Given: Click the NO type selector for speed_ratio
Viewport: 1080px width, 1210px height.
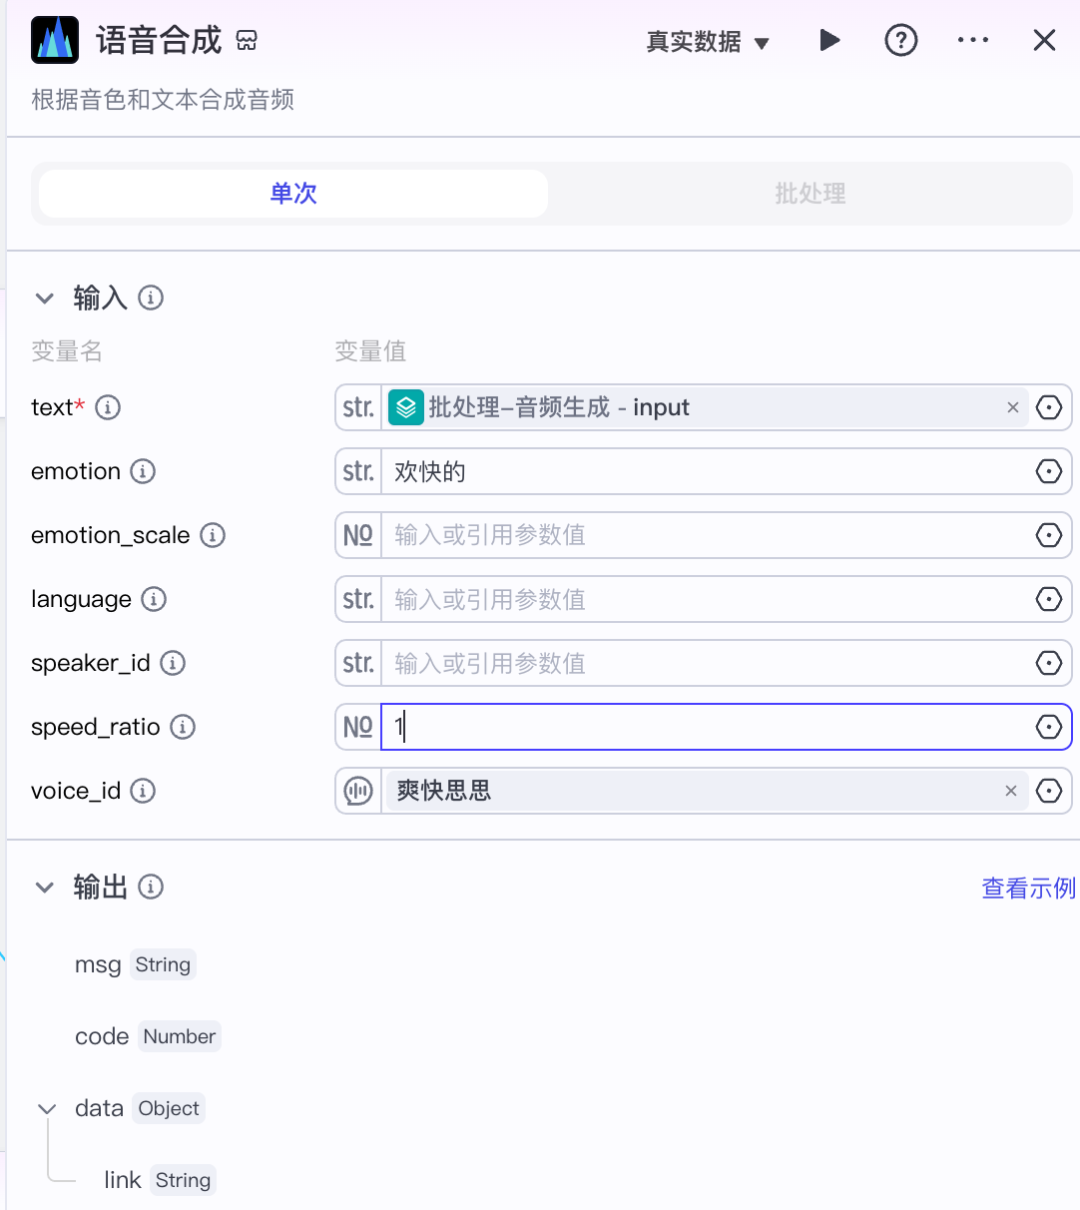Looking at the screenshot, I should coord(358,727).
